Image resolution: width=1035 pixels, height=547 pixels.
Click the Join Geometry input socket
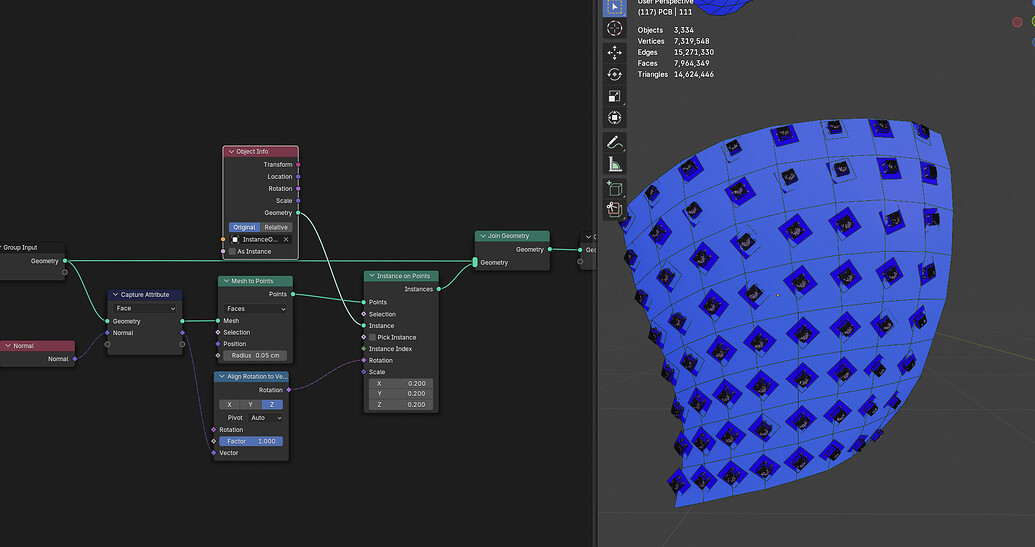(x=475, y=263)
